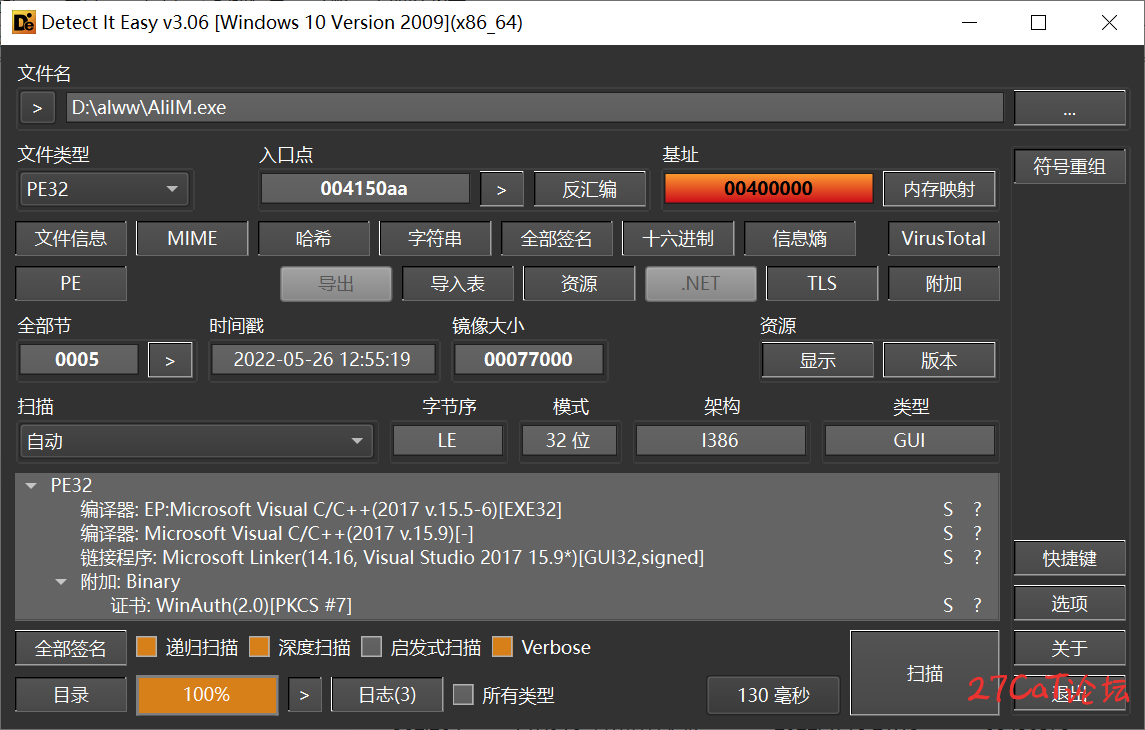Open the 十六进制 hex view

click(678, 239)
